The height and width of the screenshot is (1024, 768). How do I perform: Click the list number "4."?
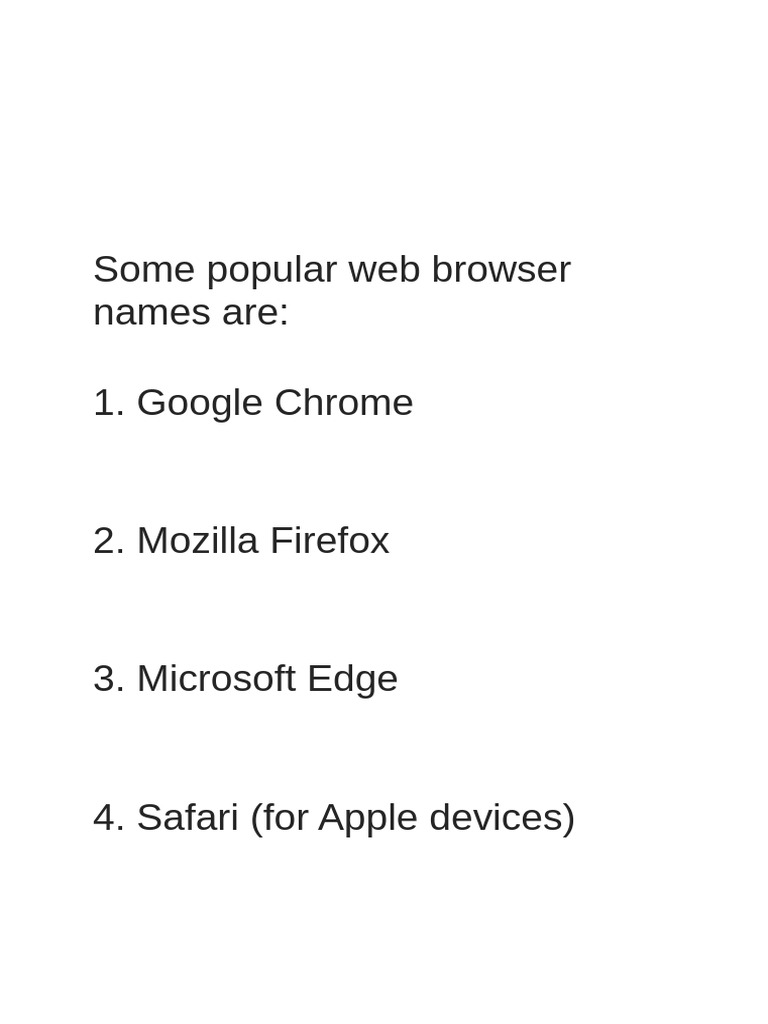(x=108, y=817)
